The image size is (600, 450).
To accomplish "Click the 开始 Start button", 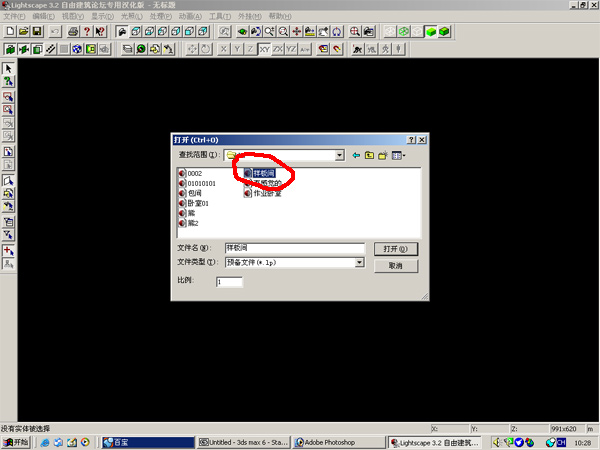I will [x=16, y=442].
